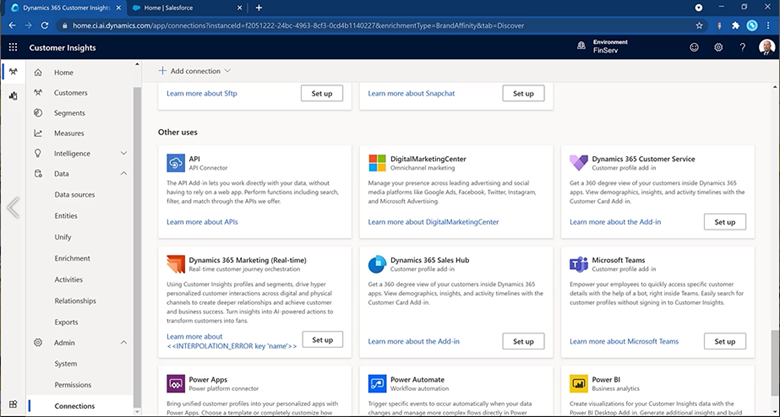Click the browser extensions puzzle icon

point(735,25)
